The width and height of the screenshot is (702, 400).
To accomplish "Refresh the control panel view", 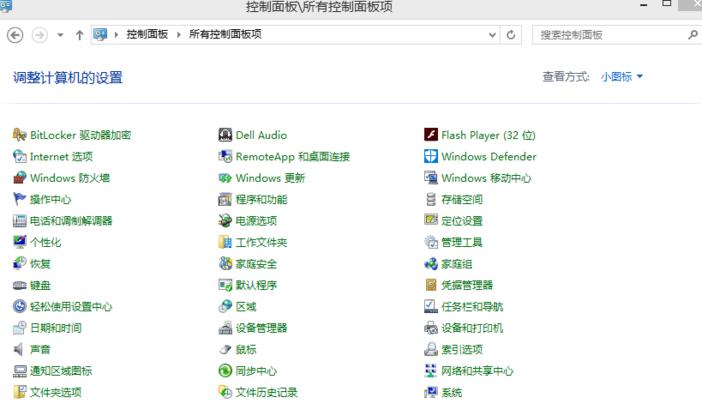I will [x=511, y=35].
